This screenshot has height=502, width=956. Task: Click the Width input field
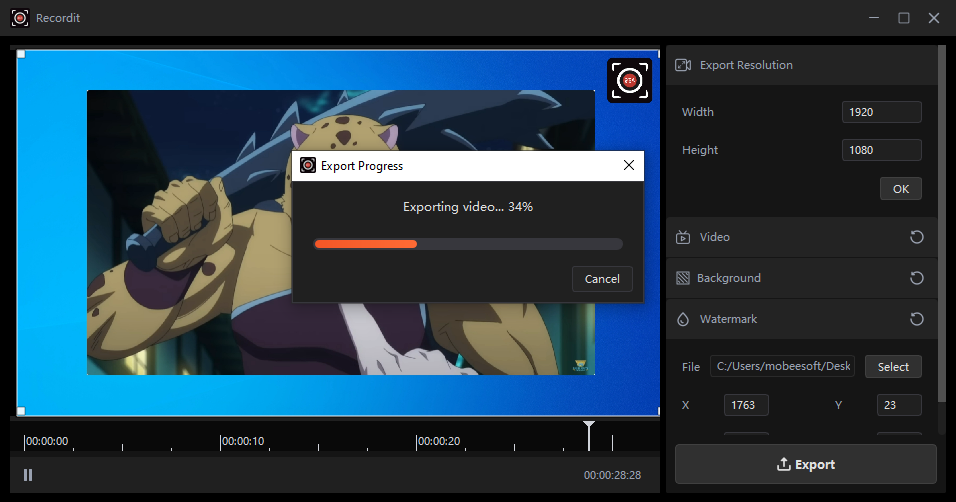tap(881, 112)
